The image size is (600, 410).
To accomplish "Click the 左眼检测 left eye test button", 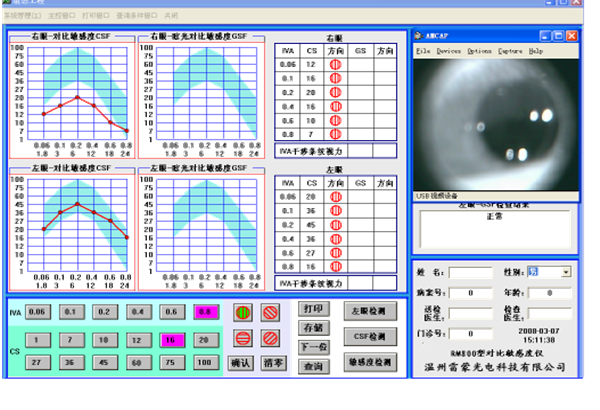I will point(370,311).
